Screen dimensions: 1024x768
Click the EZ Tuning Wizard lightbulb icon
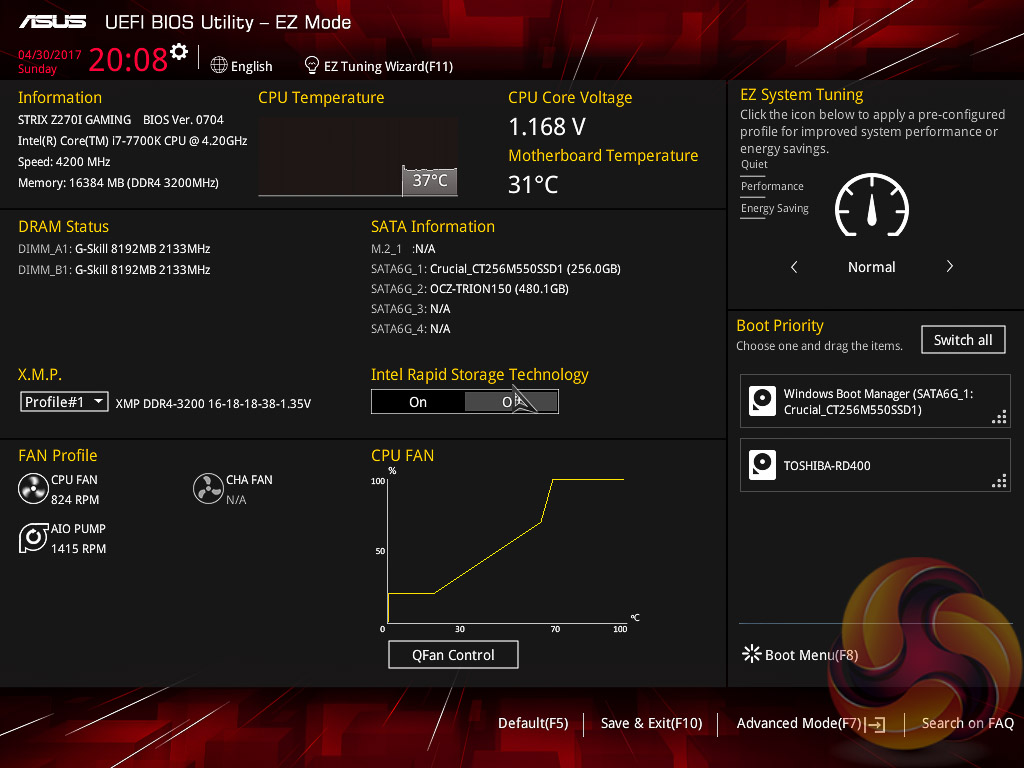pos(312,65)
